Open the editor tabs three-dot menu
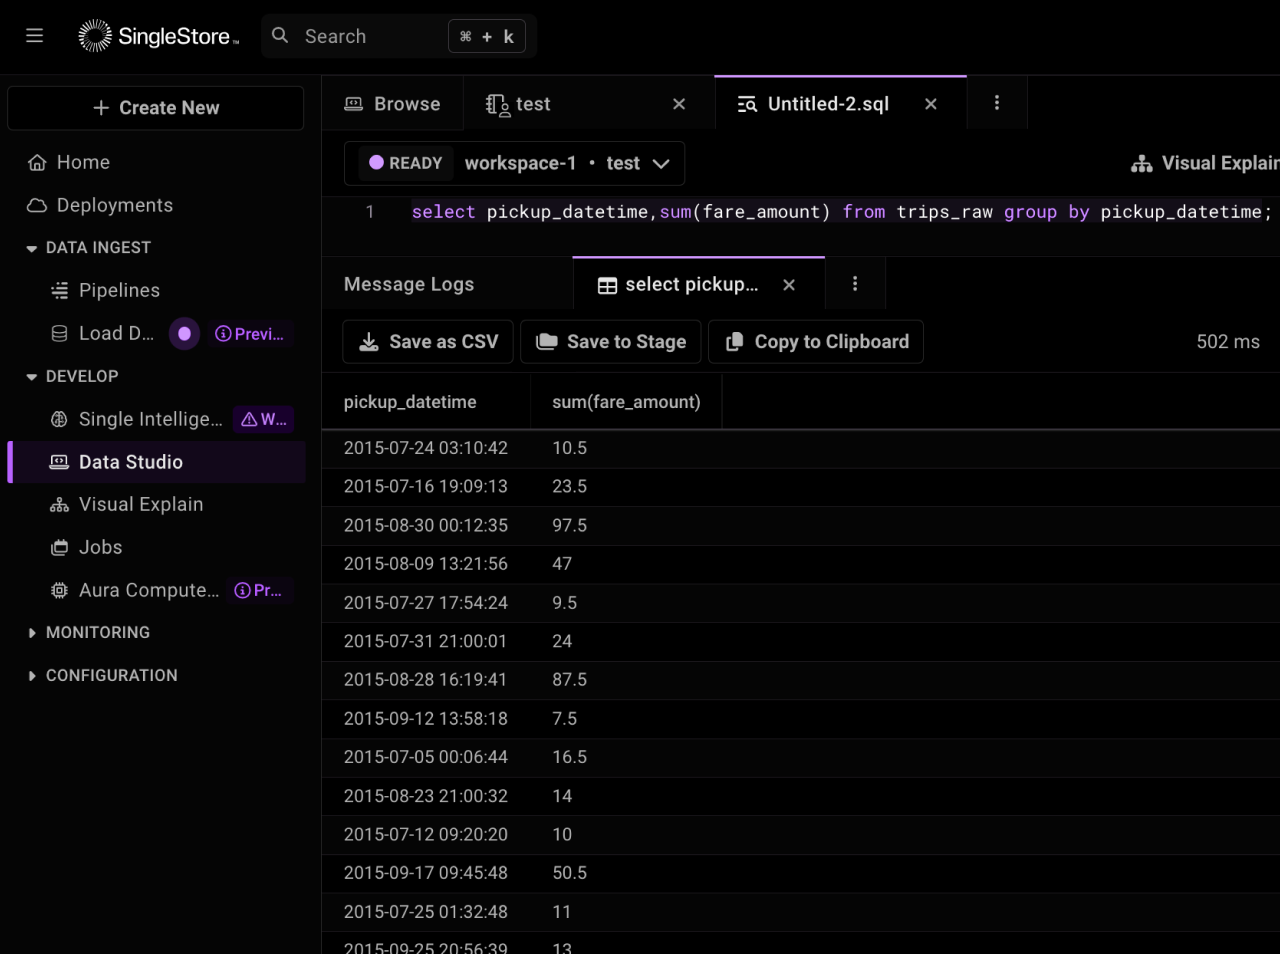 point(996,104)
